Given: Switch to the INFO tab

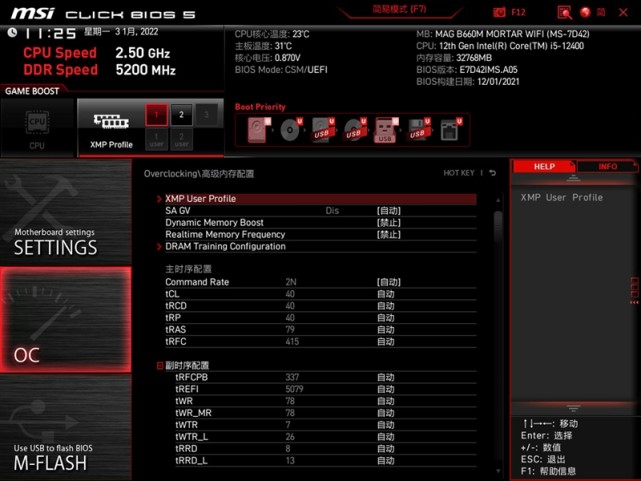Looking at the screenshot, I should click(607, 166).
